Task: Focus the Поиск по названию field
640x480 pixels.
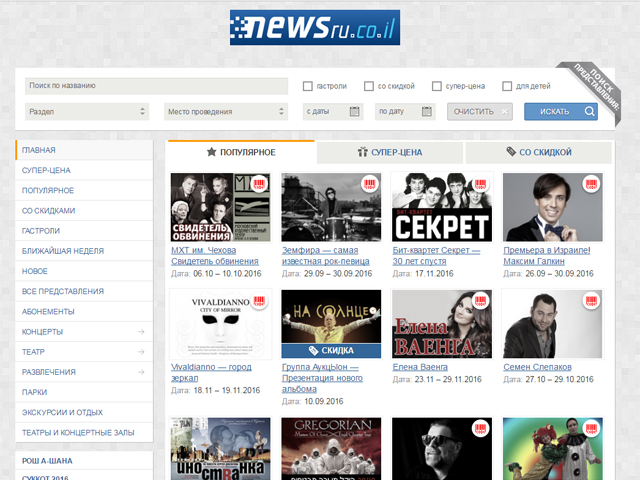Action: click(x=156, y=86)
